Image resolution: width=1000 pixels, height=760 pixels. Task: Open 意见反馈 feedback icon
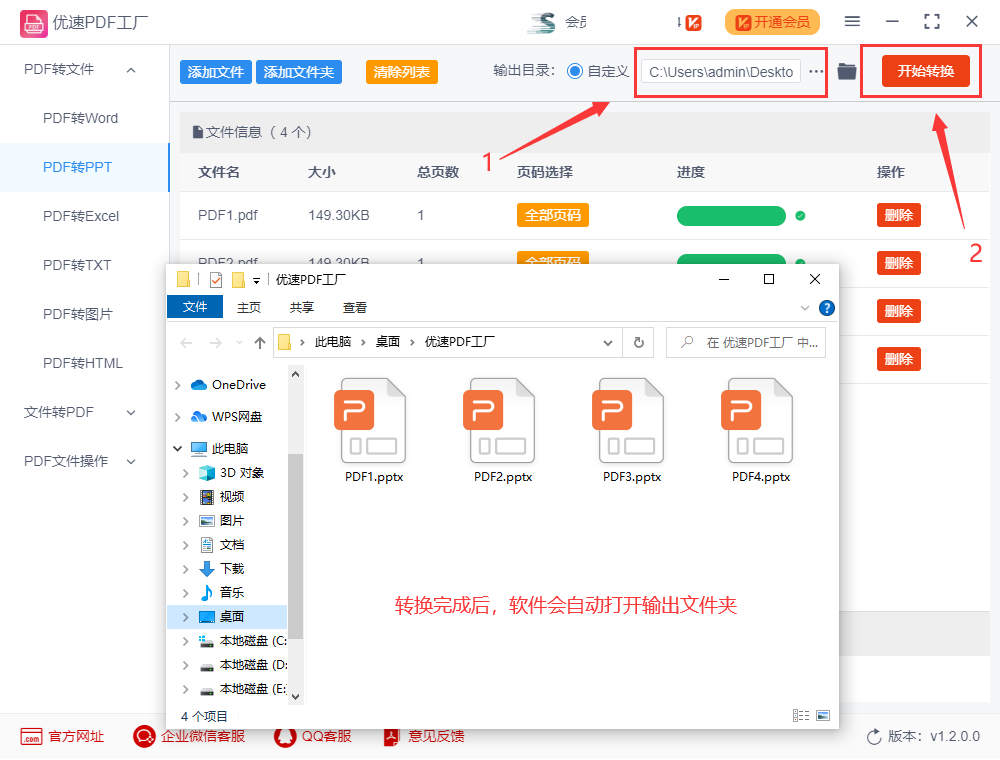(x=392, y=736)
